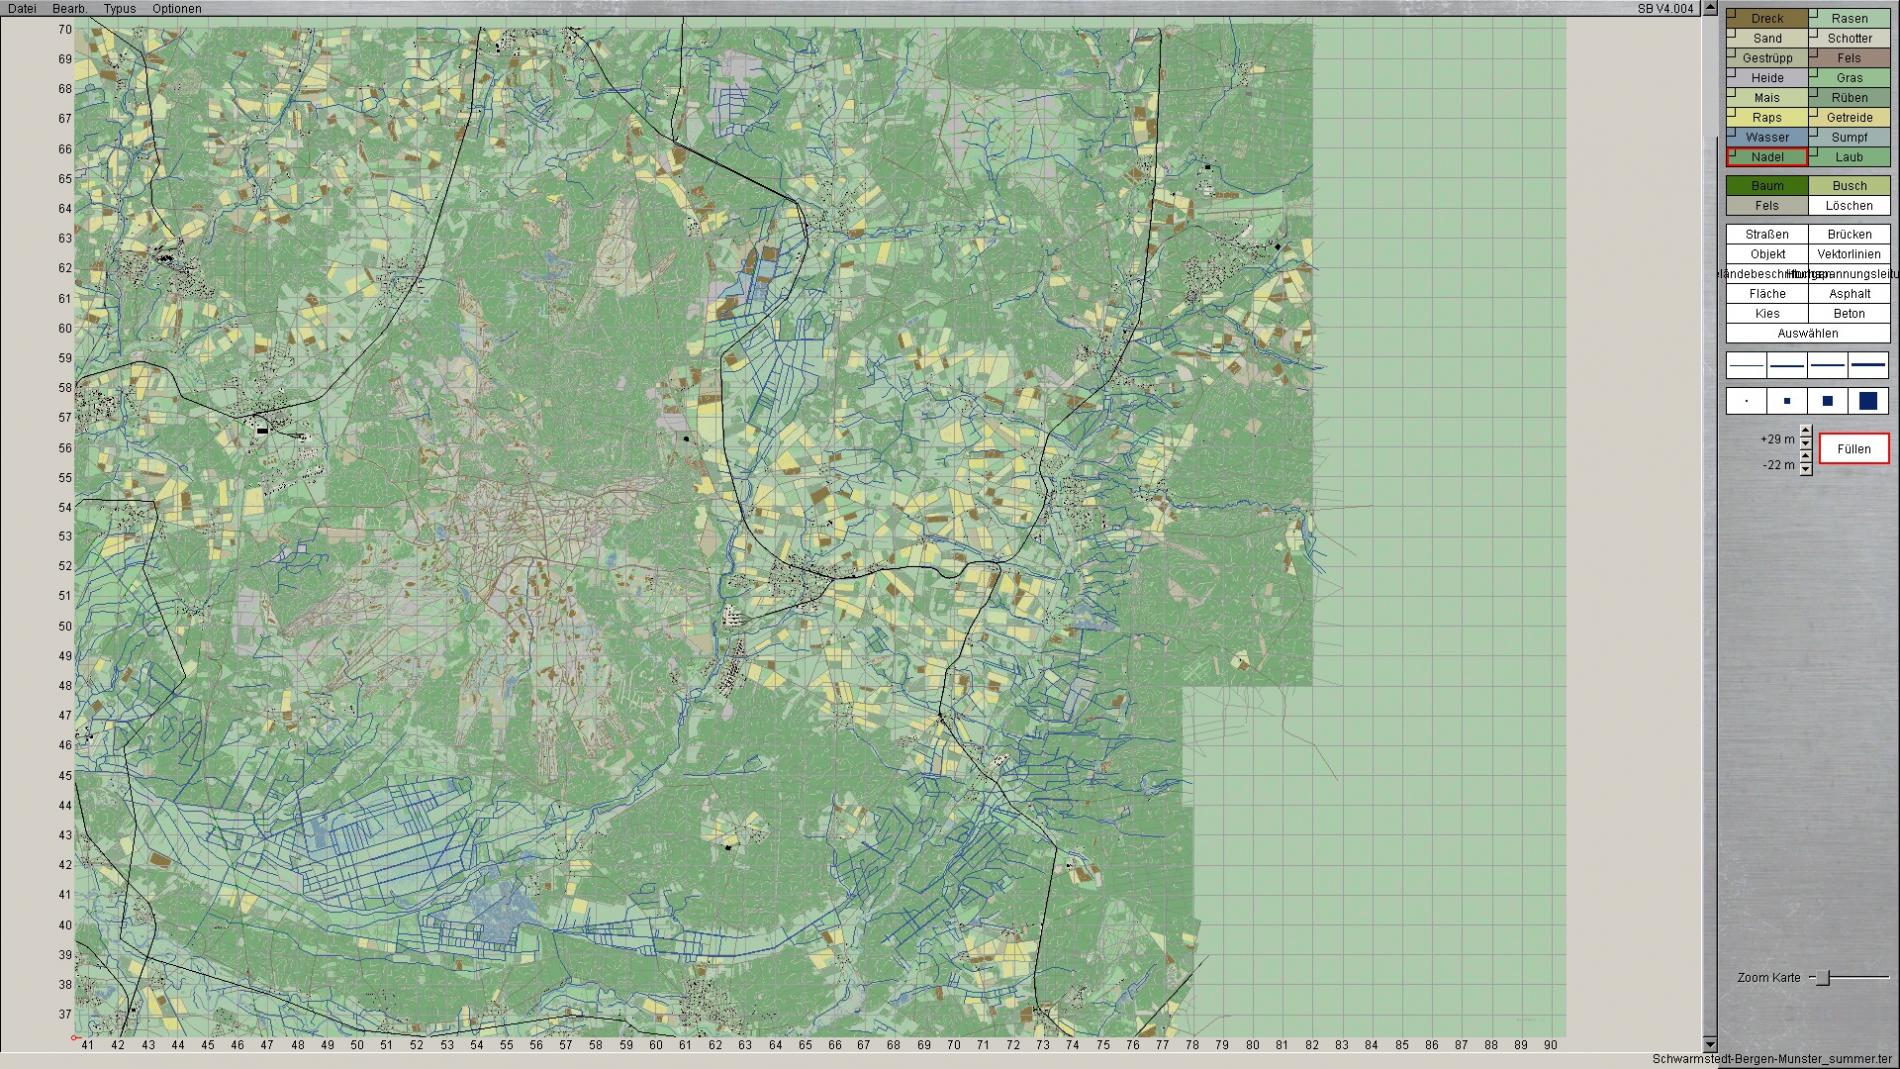Select the thinnest line width icon

point(1746,365)
